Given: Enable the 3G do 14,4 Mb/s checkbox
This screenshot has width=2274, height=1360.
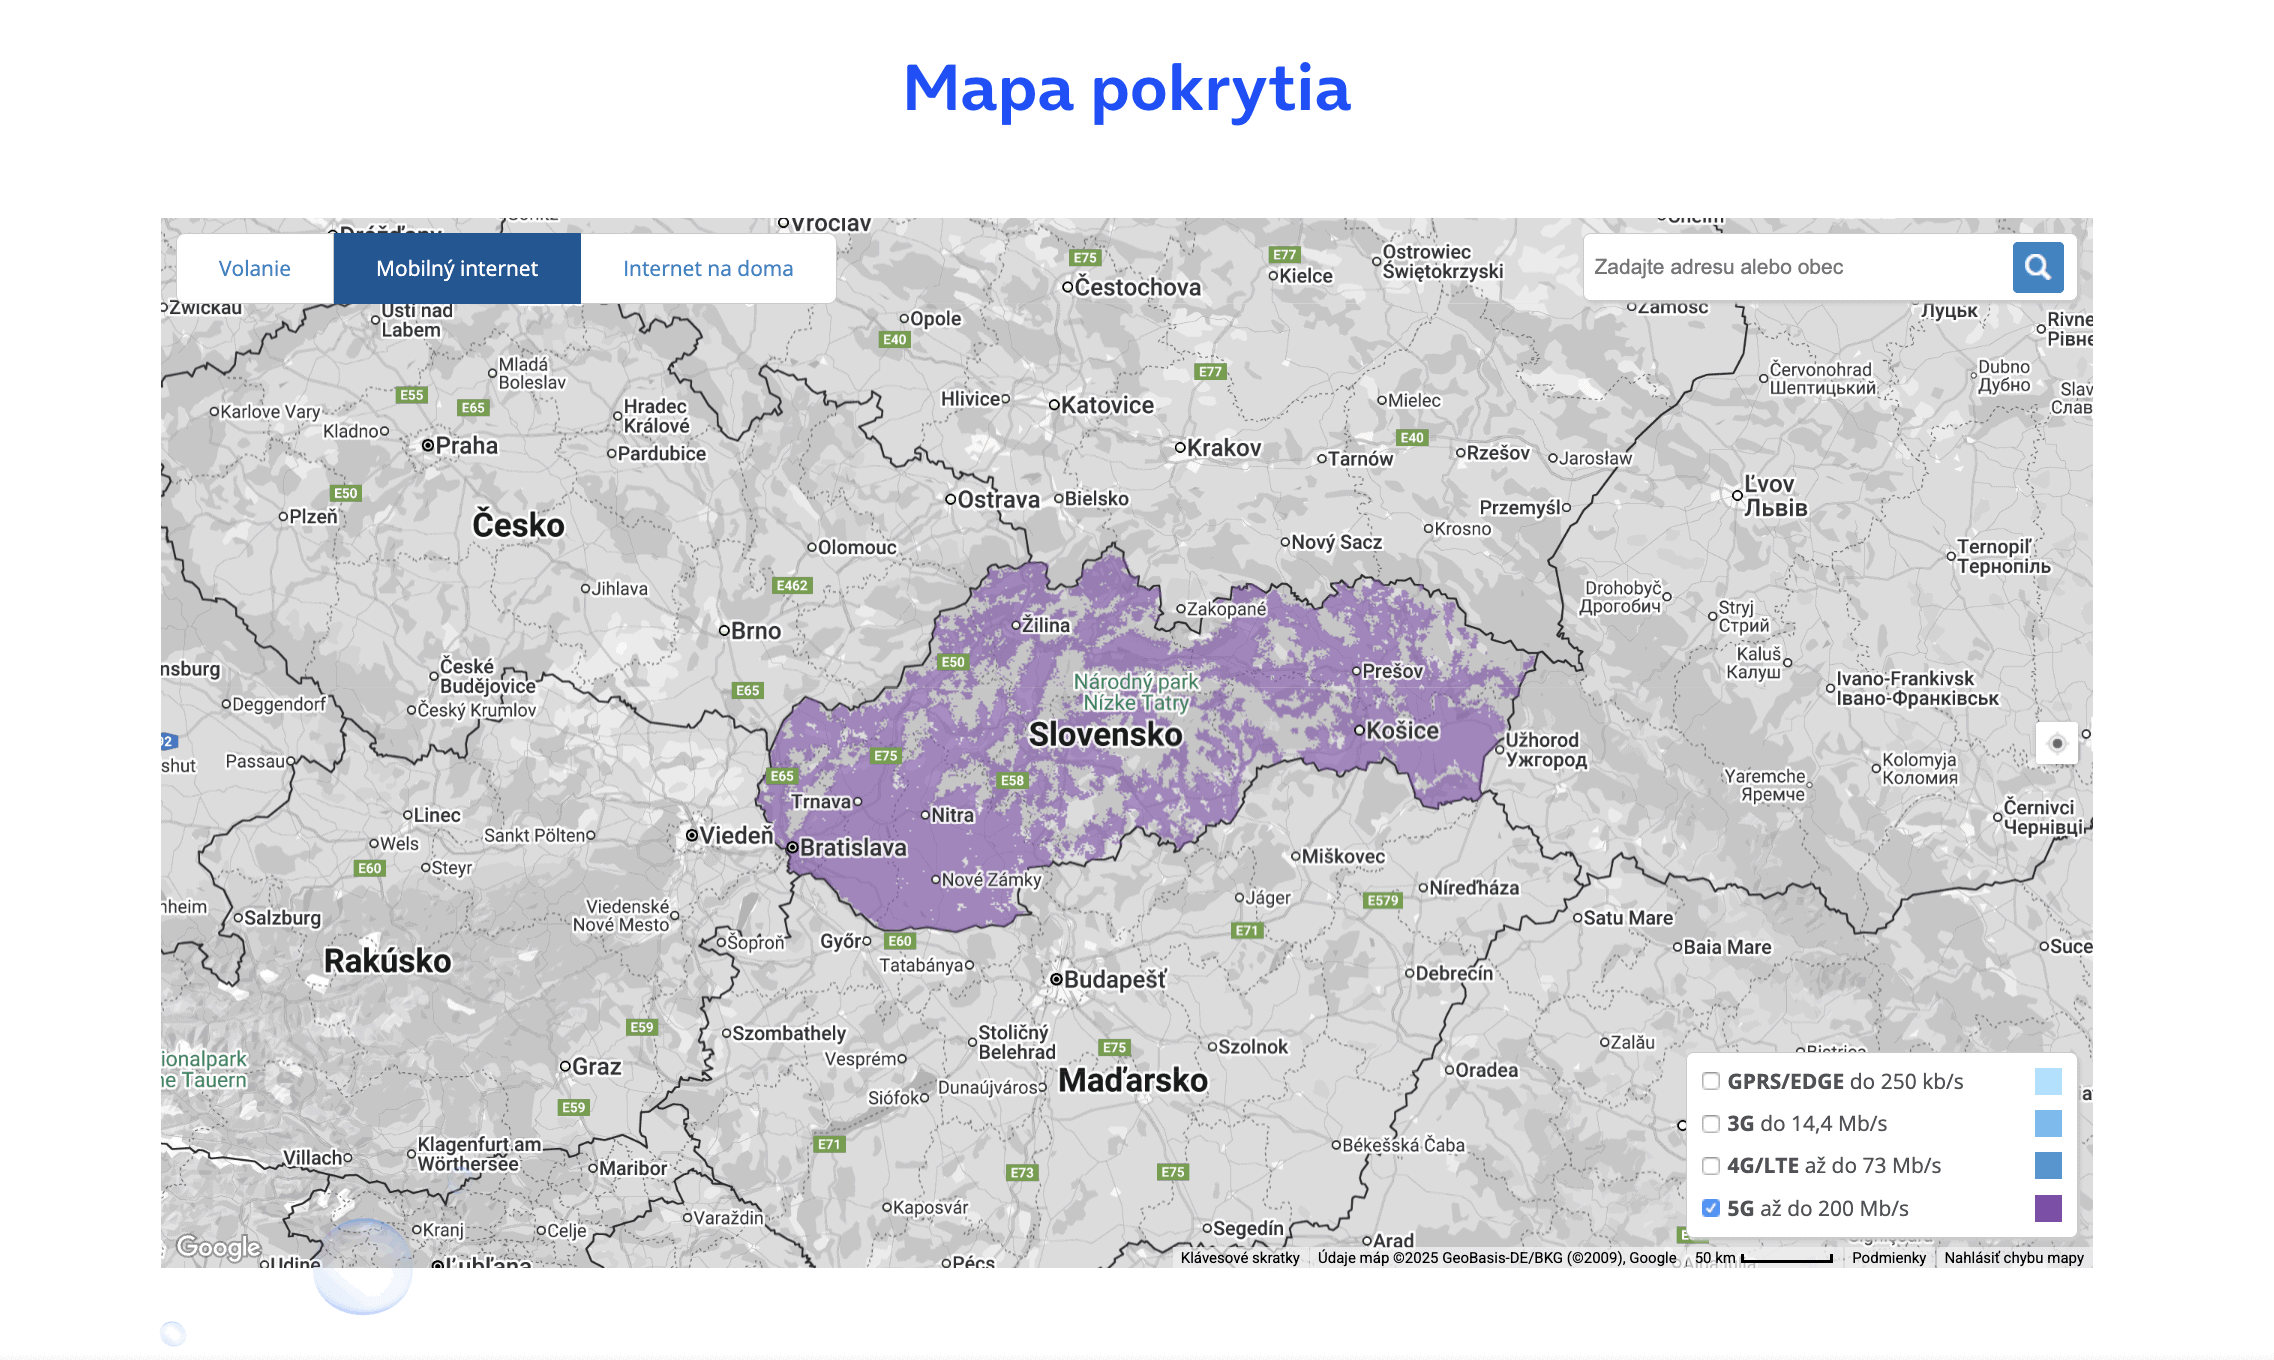Looking at the screenshot, I should pos(1711,1123).
